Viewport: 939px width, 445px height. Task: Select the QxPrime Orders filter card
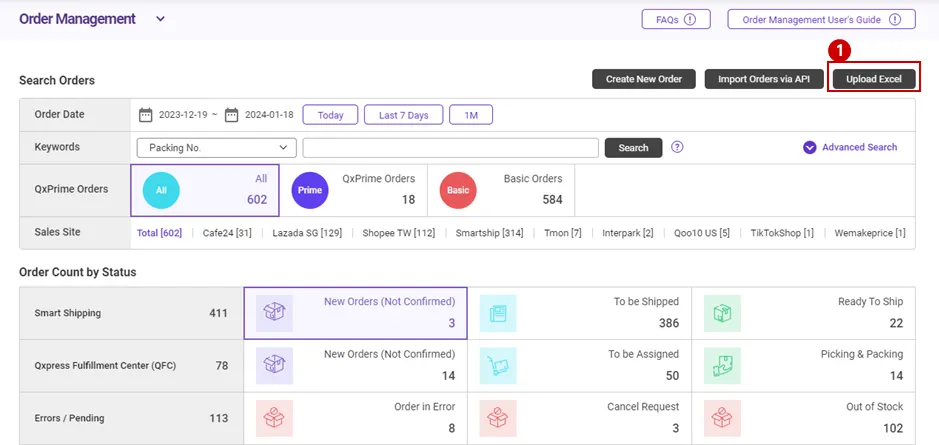tap(353, 190)
